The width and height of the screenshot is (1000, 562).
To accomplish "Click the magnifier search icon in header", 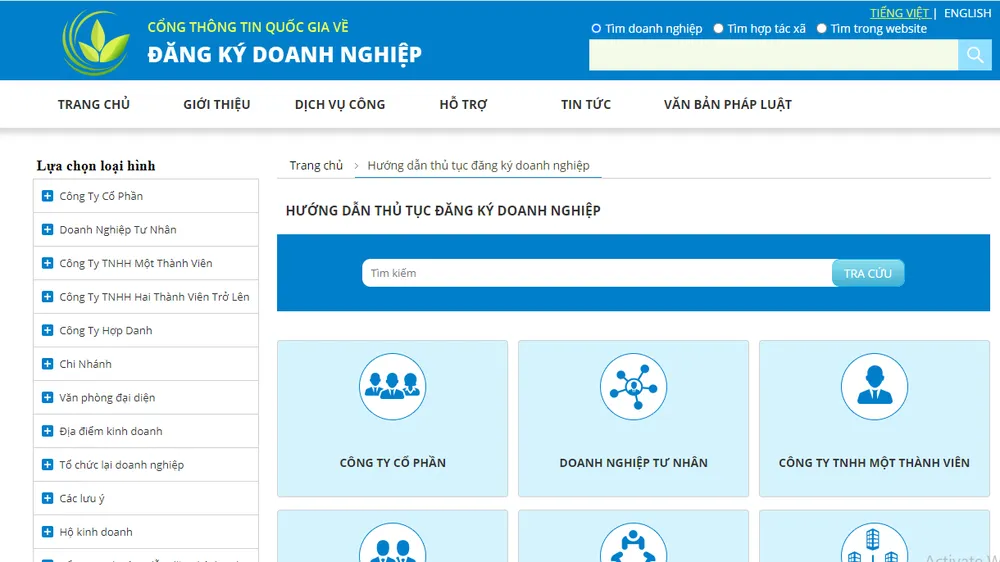I will pos(974,55).
